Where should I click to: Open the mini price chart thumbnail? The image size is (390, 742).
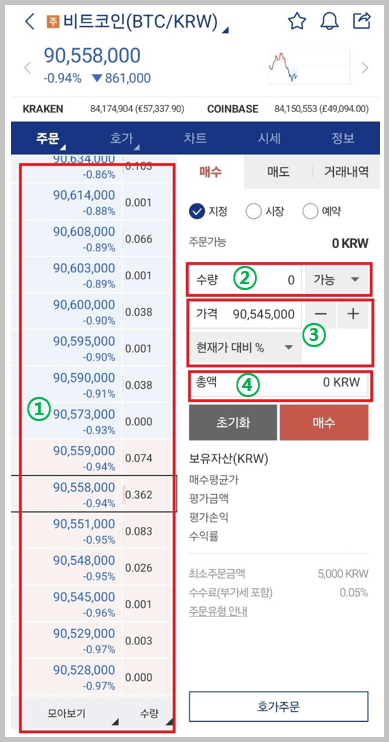click(310, 68)
